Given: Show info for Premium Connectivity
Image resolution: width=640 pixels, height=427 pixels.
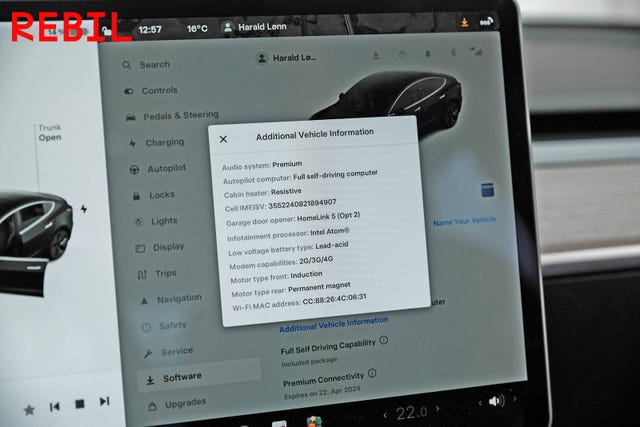Looking at the screenshot, I should click(x=372, y=373).
